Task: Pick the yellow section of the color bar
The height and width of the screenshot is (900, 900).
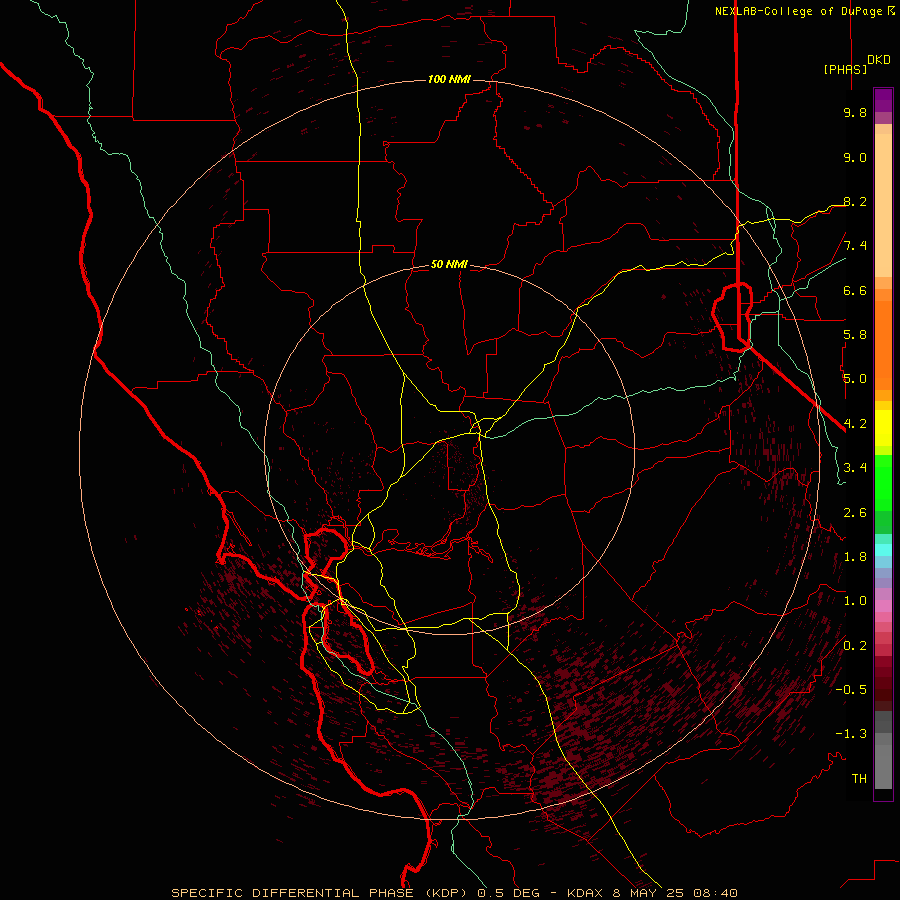Action: click(x=883, y=428)
